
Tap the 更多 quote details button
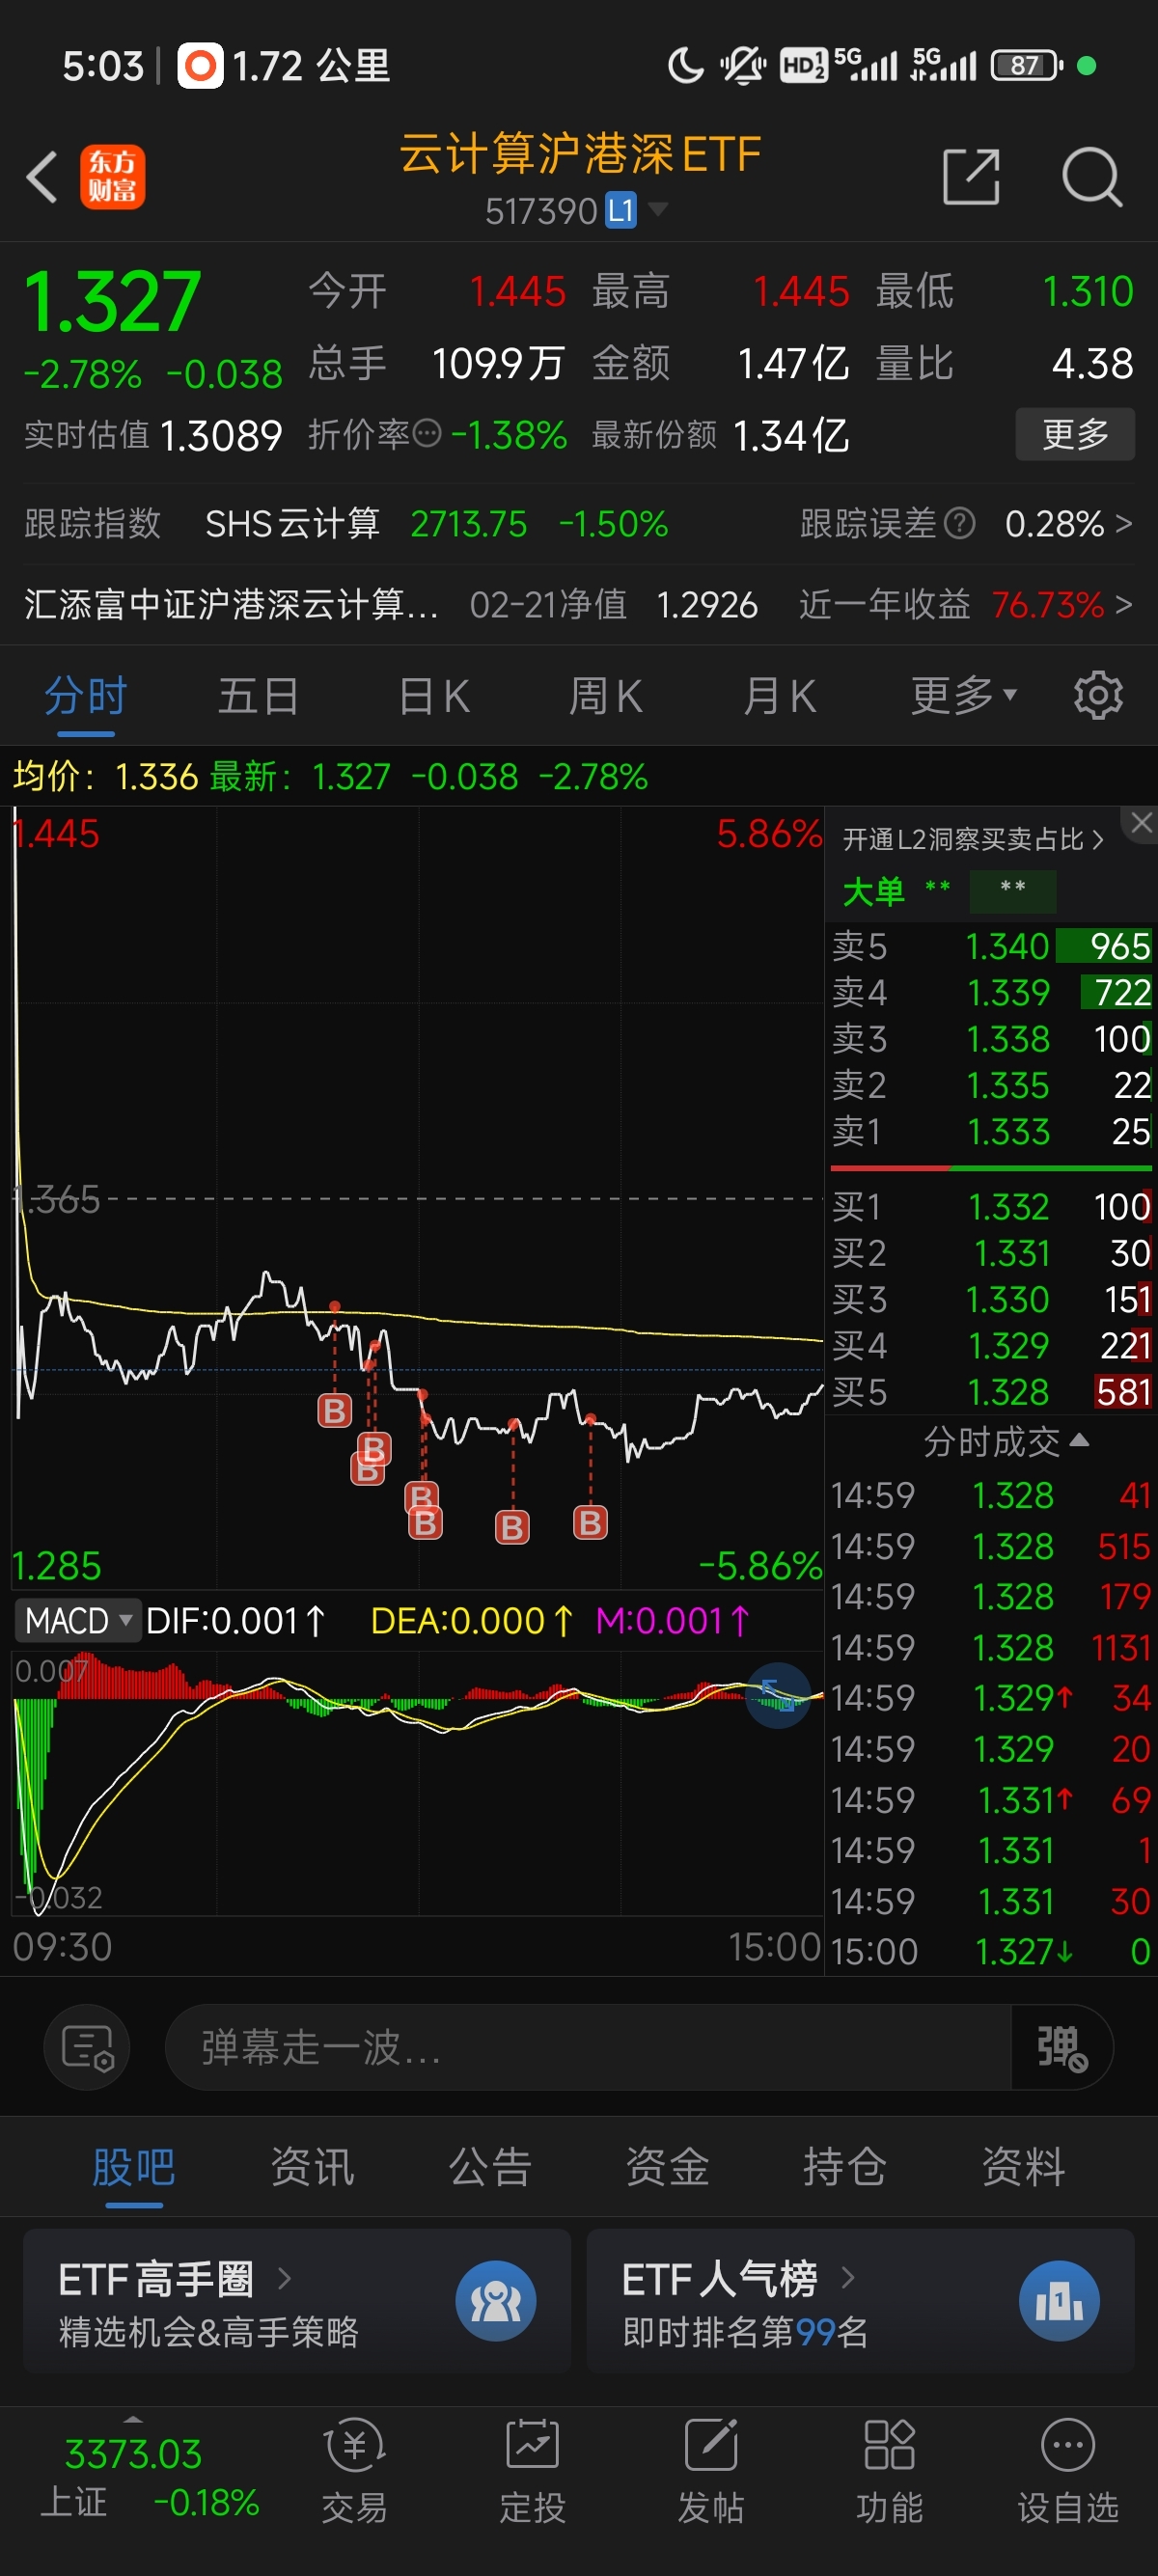point(1075,434)
